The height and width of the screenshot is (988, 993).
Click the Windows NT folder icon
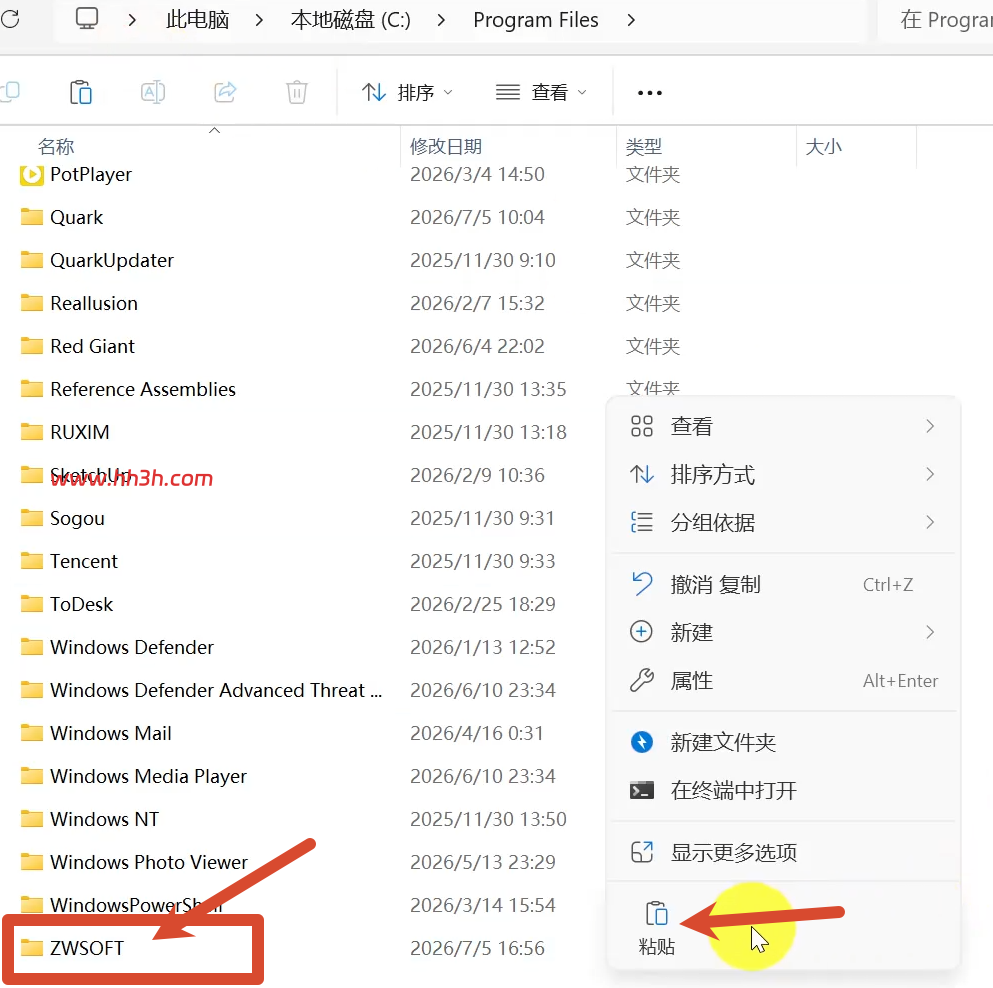coord(32,819)
